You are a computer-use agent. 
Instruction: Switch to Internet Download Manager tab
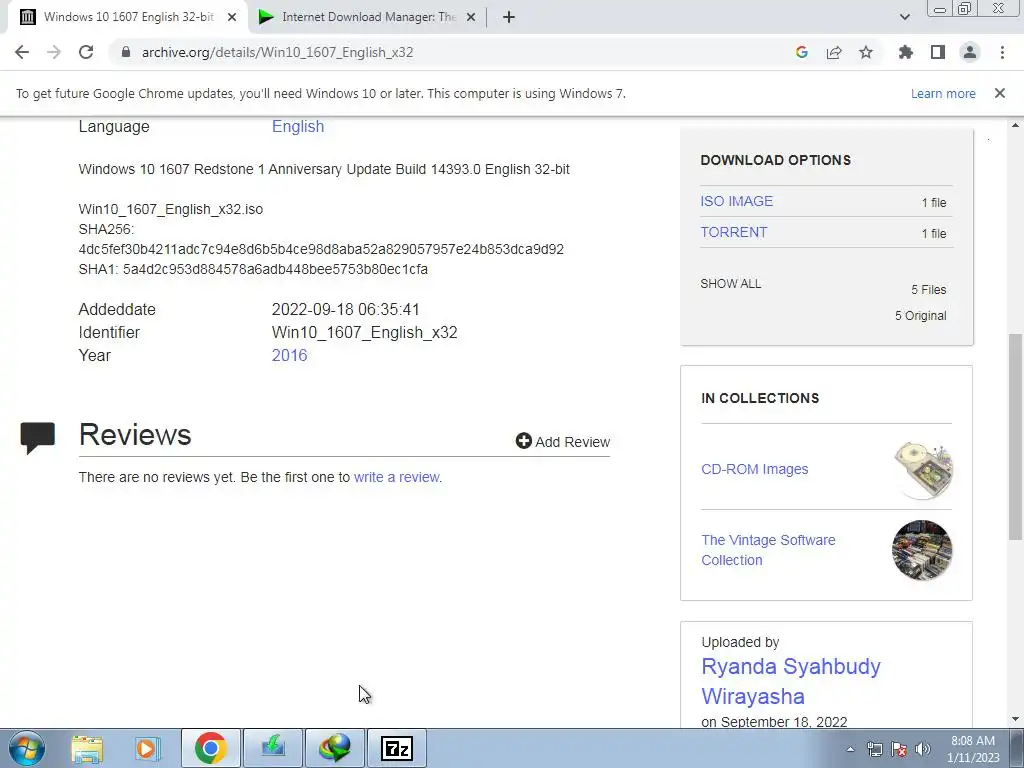(x=369, y=17)
